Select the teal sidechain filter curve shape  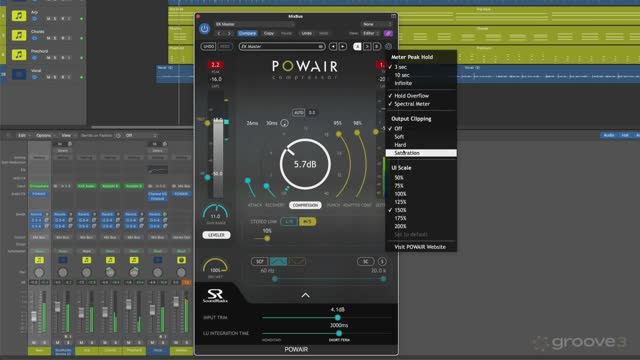click(x=278, y=261)
